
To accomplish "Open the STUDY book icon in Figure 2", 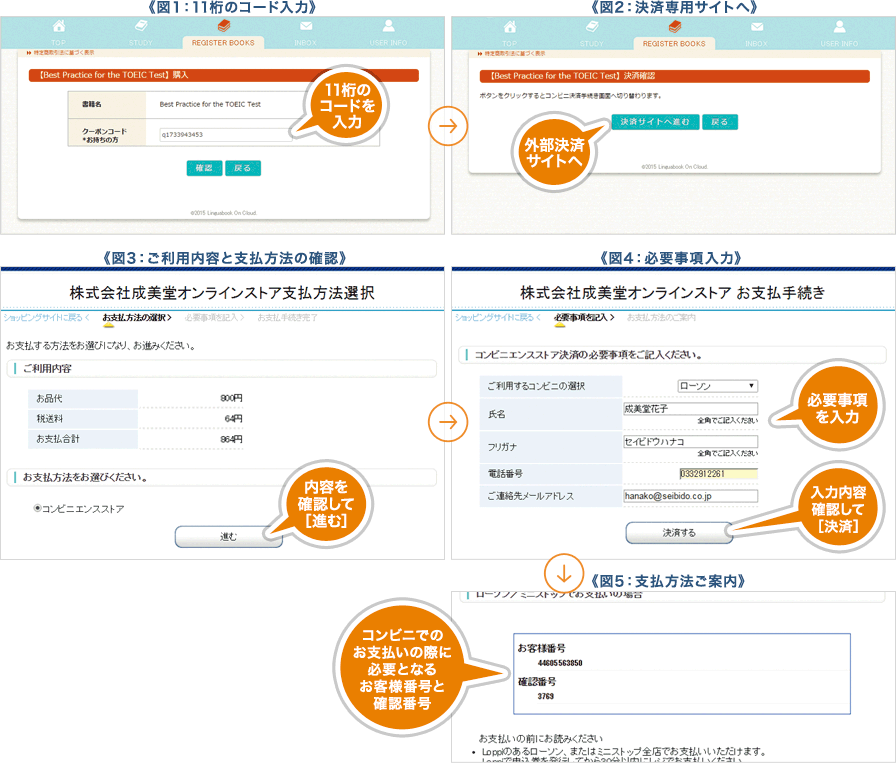I will point(592,26).
